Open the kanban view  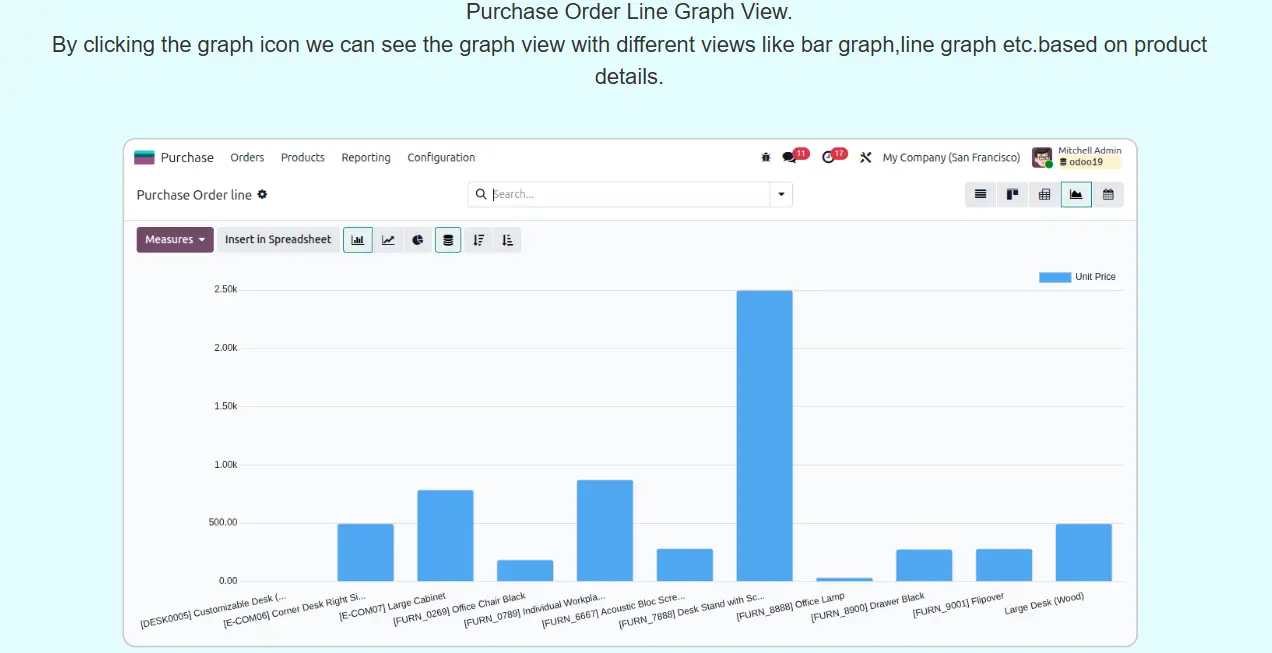(1012, 194)
